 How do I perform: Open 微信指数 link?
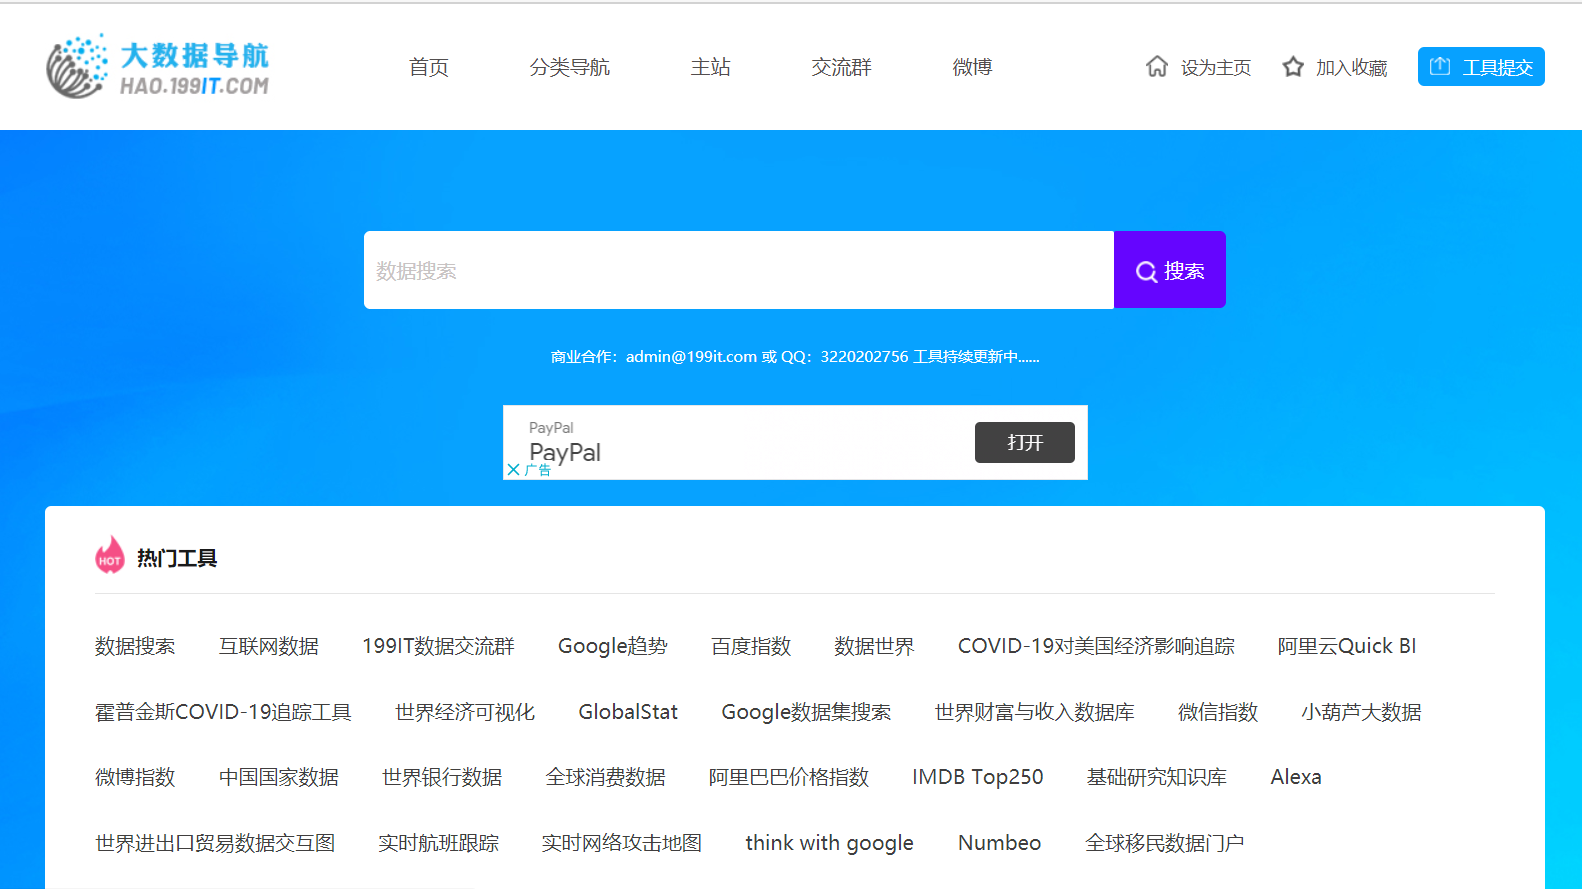pyautogui.click(x=1218, y=712)
